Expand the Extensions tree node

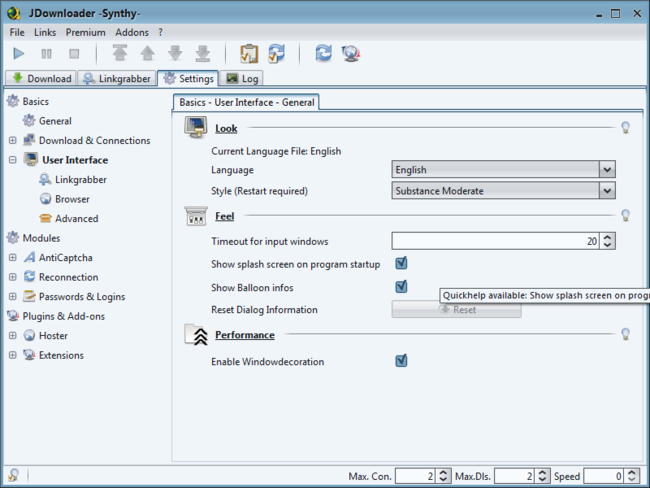13,355
